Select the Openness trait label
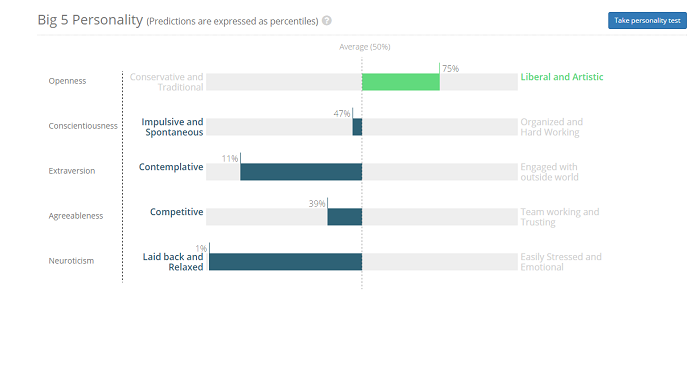Viewport: 700px width, 378px height. [x=67, y=81]
